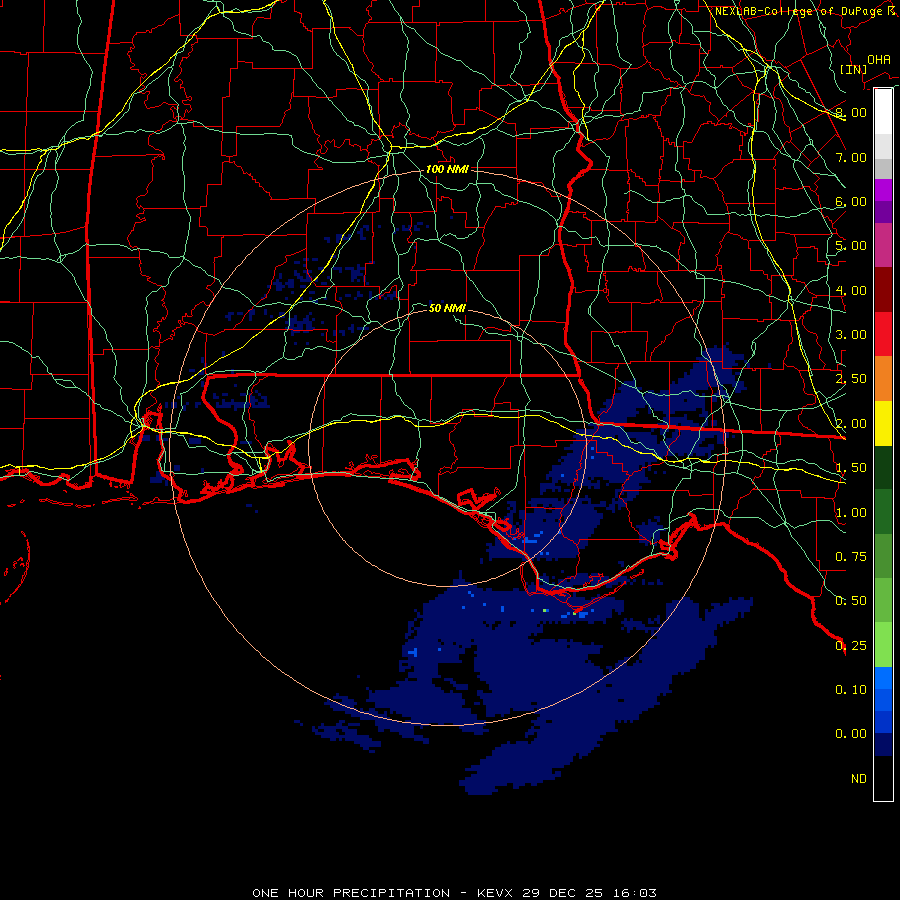Click the 8.00 legend value
Image resolution: width=900 pixels, height=900 pixels.
coord(851,112)
